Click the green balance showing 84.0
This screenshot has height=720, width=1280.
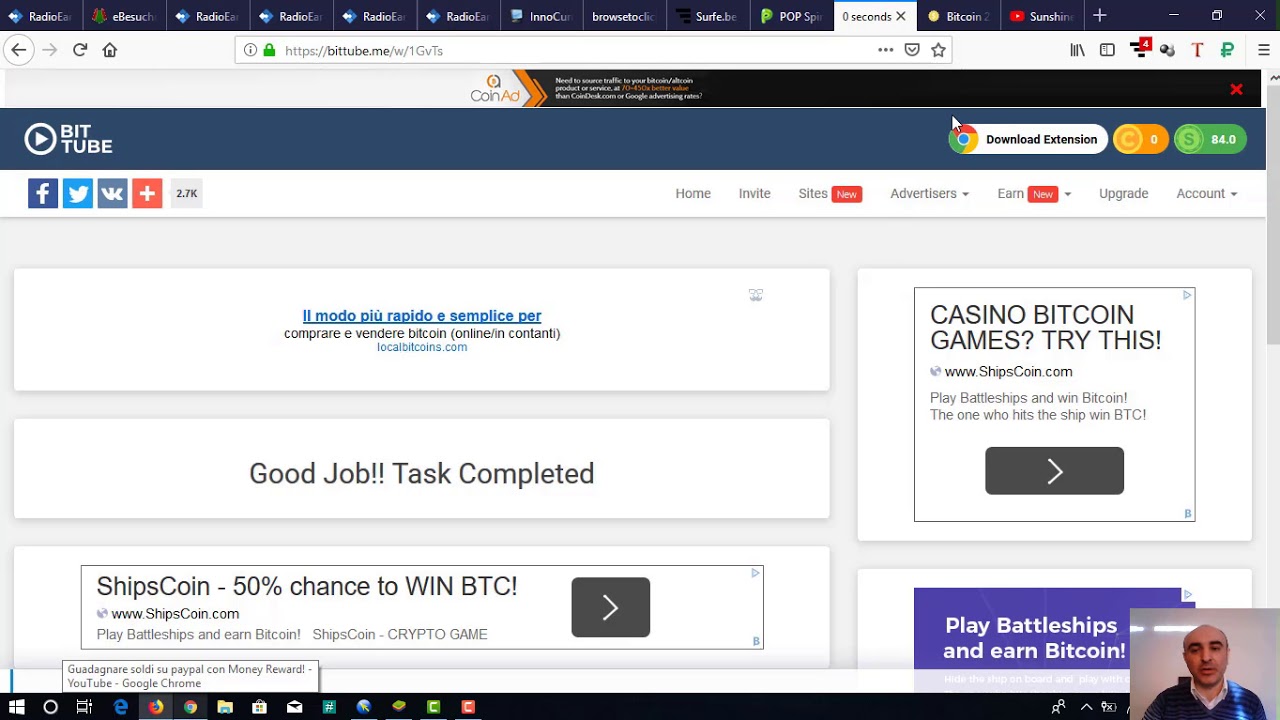pyautogui.click(x=1209, y=140)
